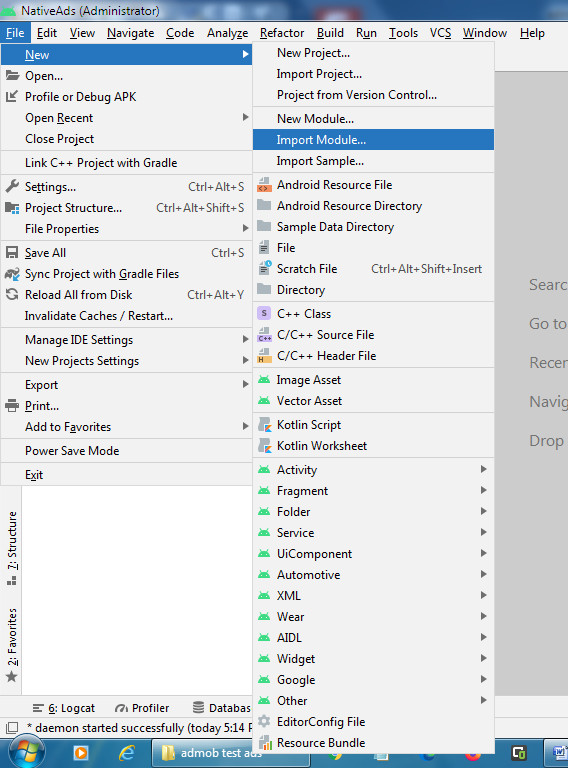Expand the Automotive submenu arrow
568x768 pixels.
[484, 574]
